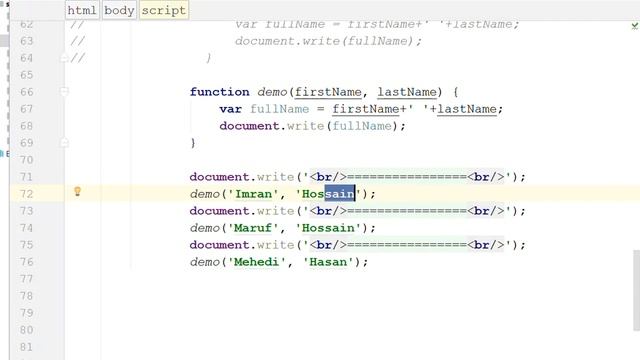Click the fold end marker at line 69
This screenshot has width=640, height=360.
pos(64,142)
